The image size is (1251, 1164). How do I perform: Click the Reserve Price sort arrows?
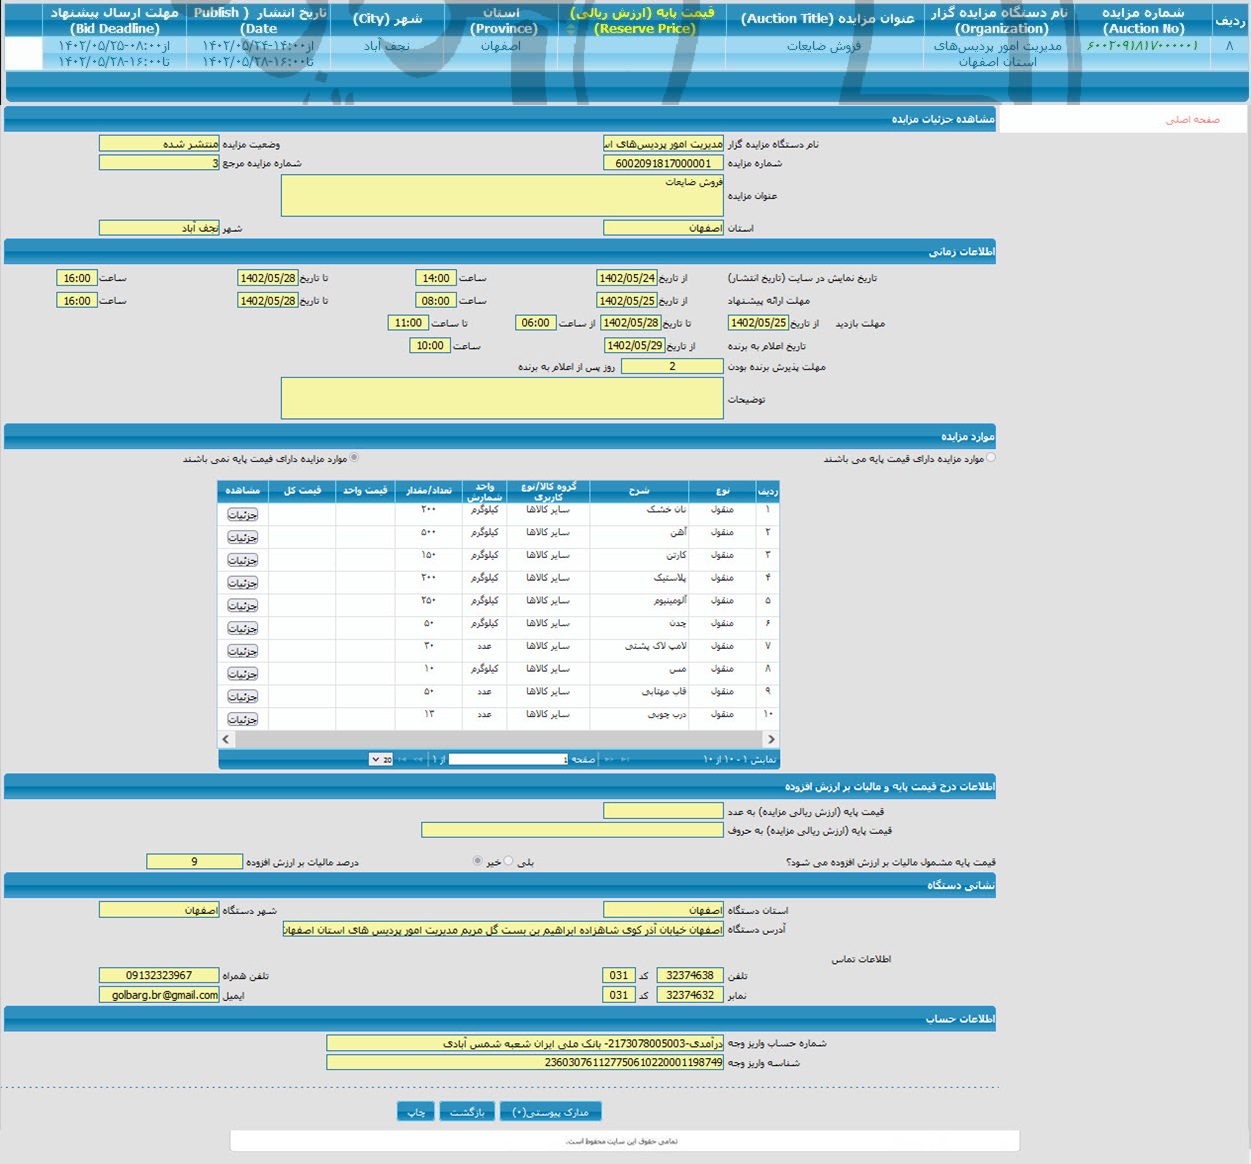tap(571, 29)
